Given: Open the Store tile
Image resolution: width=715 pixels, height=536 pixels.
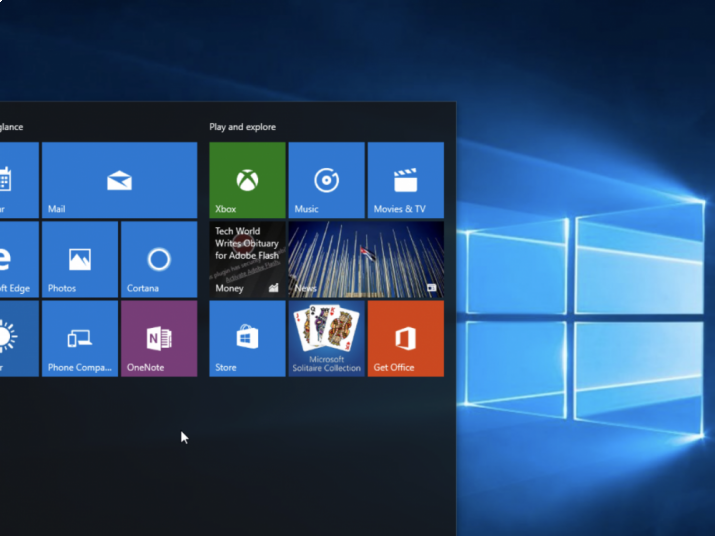Looking at the screenshot, I should pos(248,338).
